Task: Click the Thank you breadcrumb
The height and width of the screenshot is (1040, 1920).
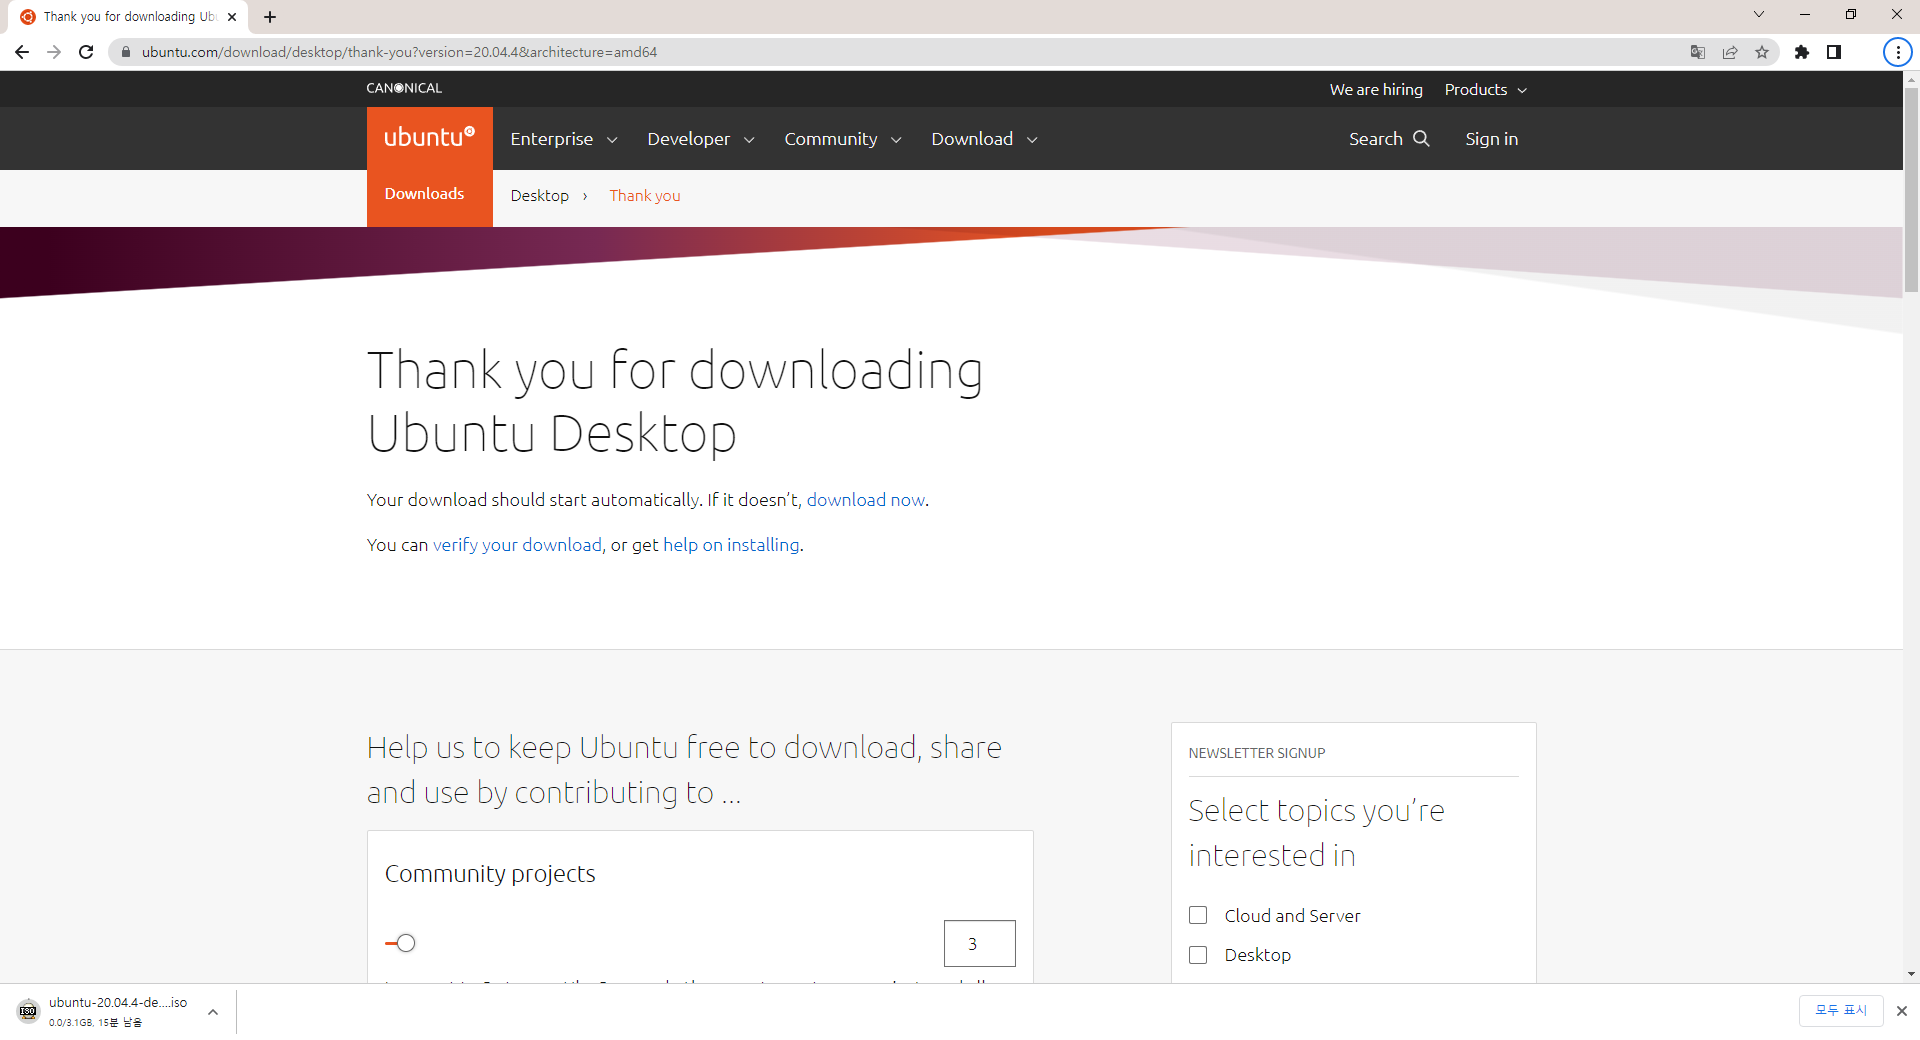Action: coord(645,196)
